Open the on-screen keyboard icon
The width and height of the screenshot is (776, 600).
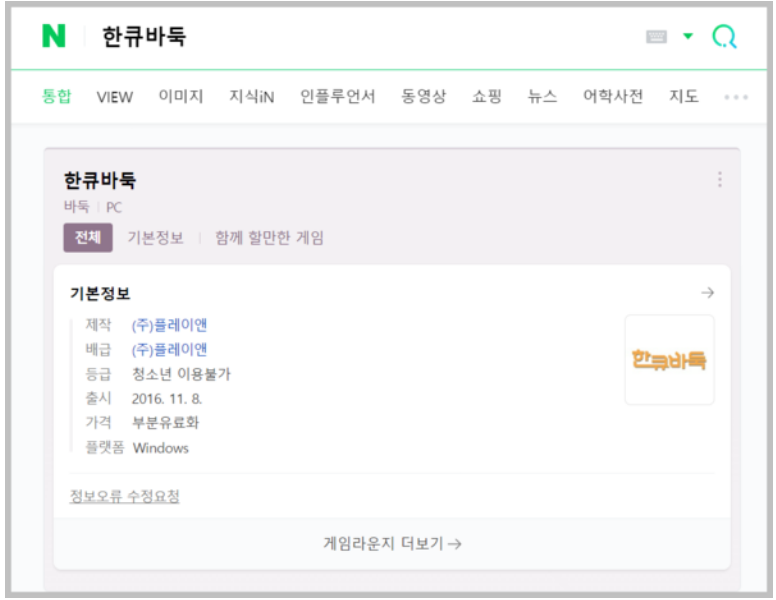click(x=656, y=36)
